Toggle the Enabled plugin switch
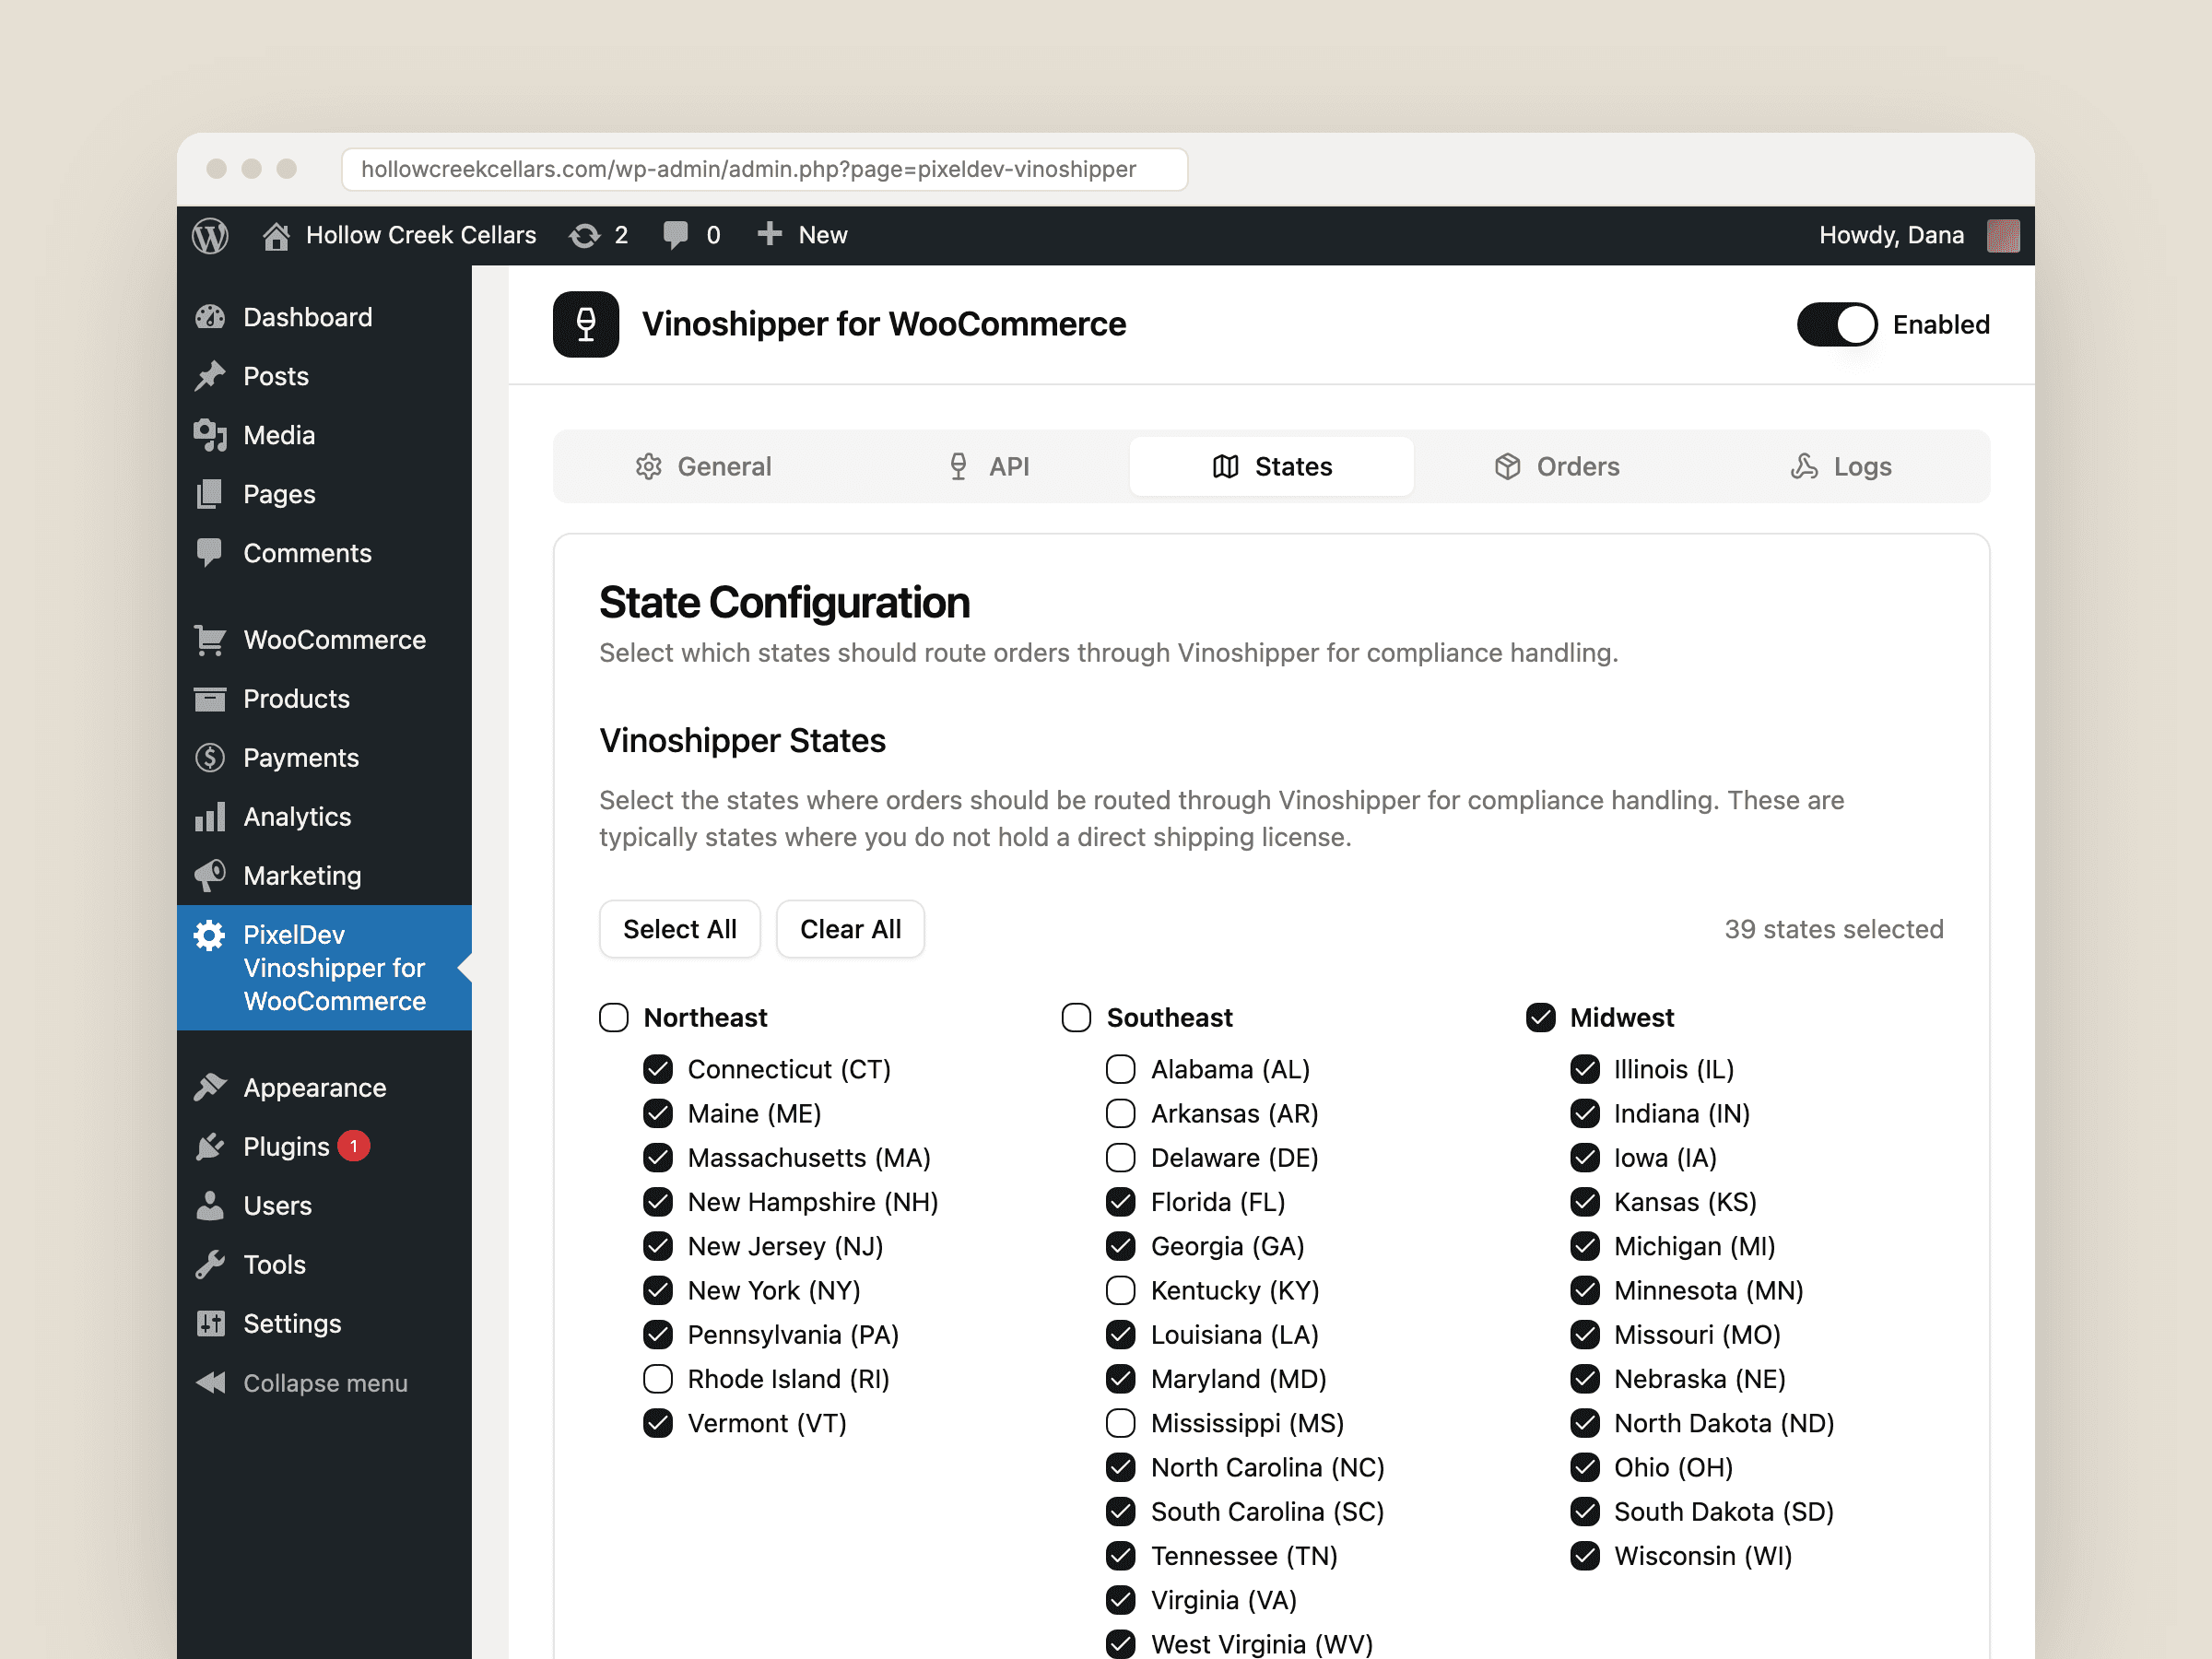The image size is (2212, 1659). click(x=1837, y=325)
